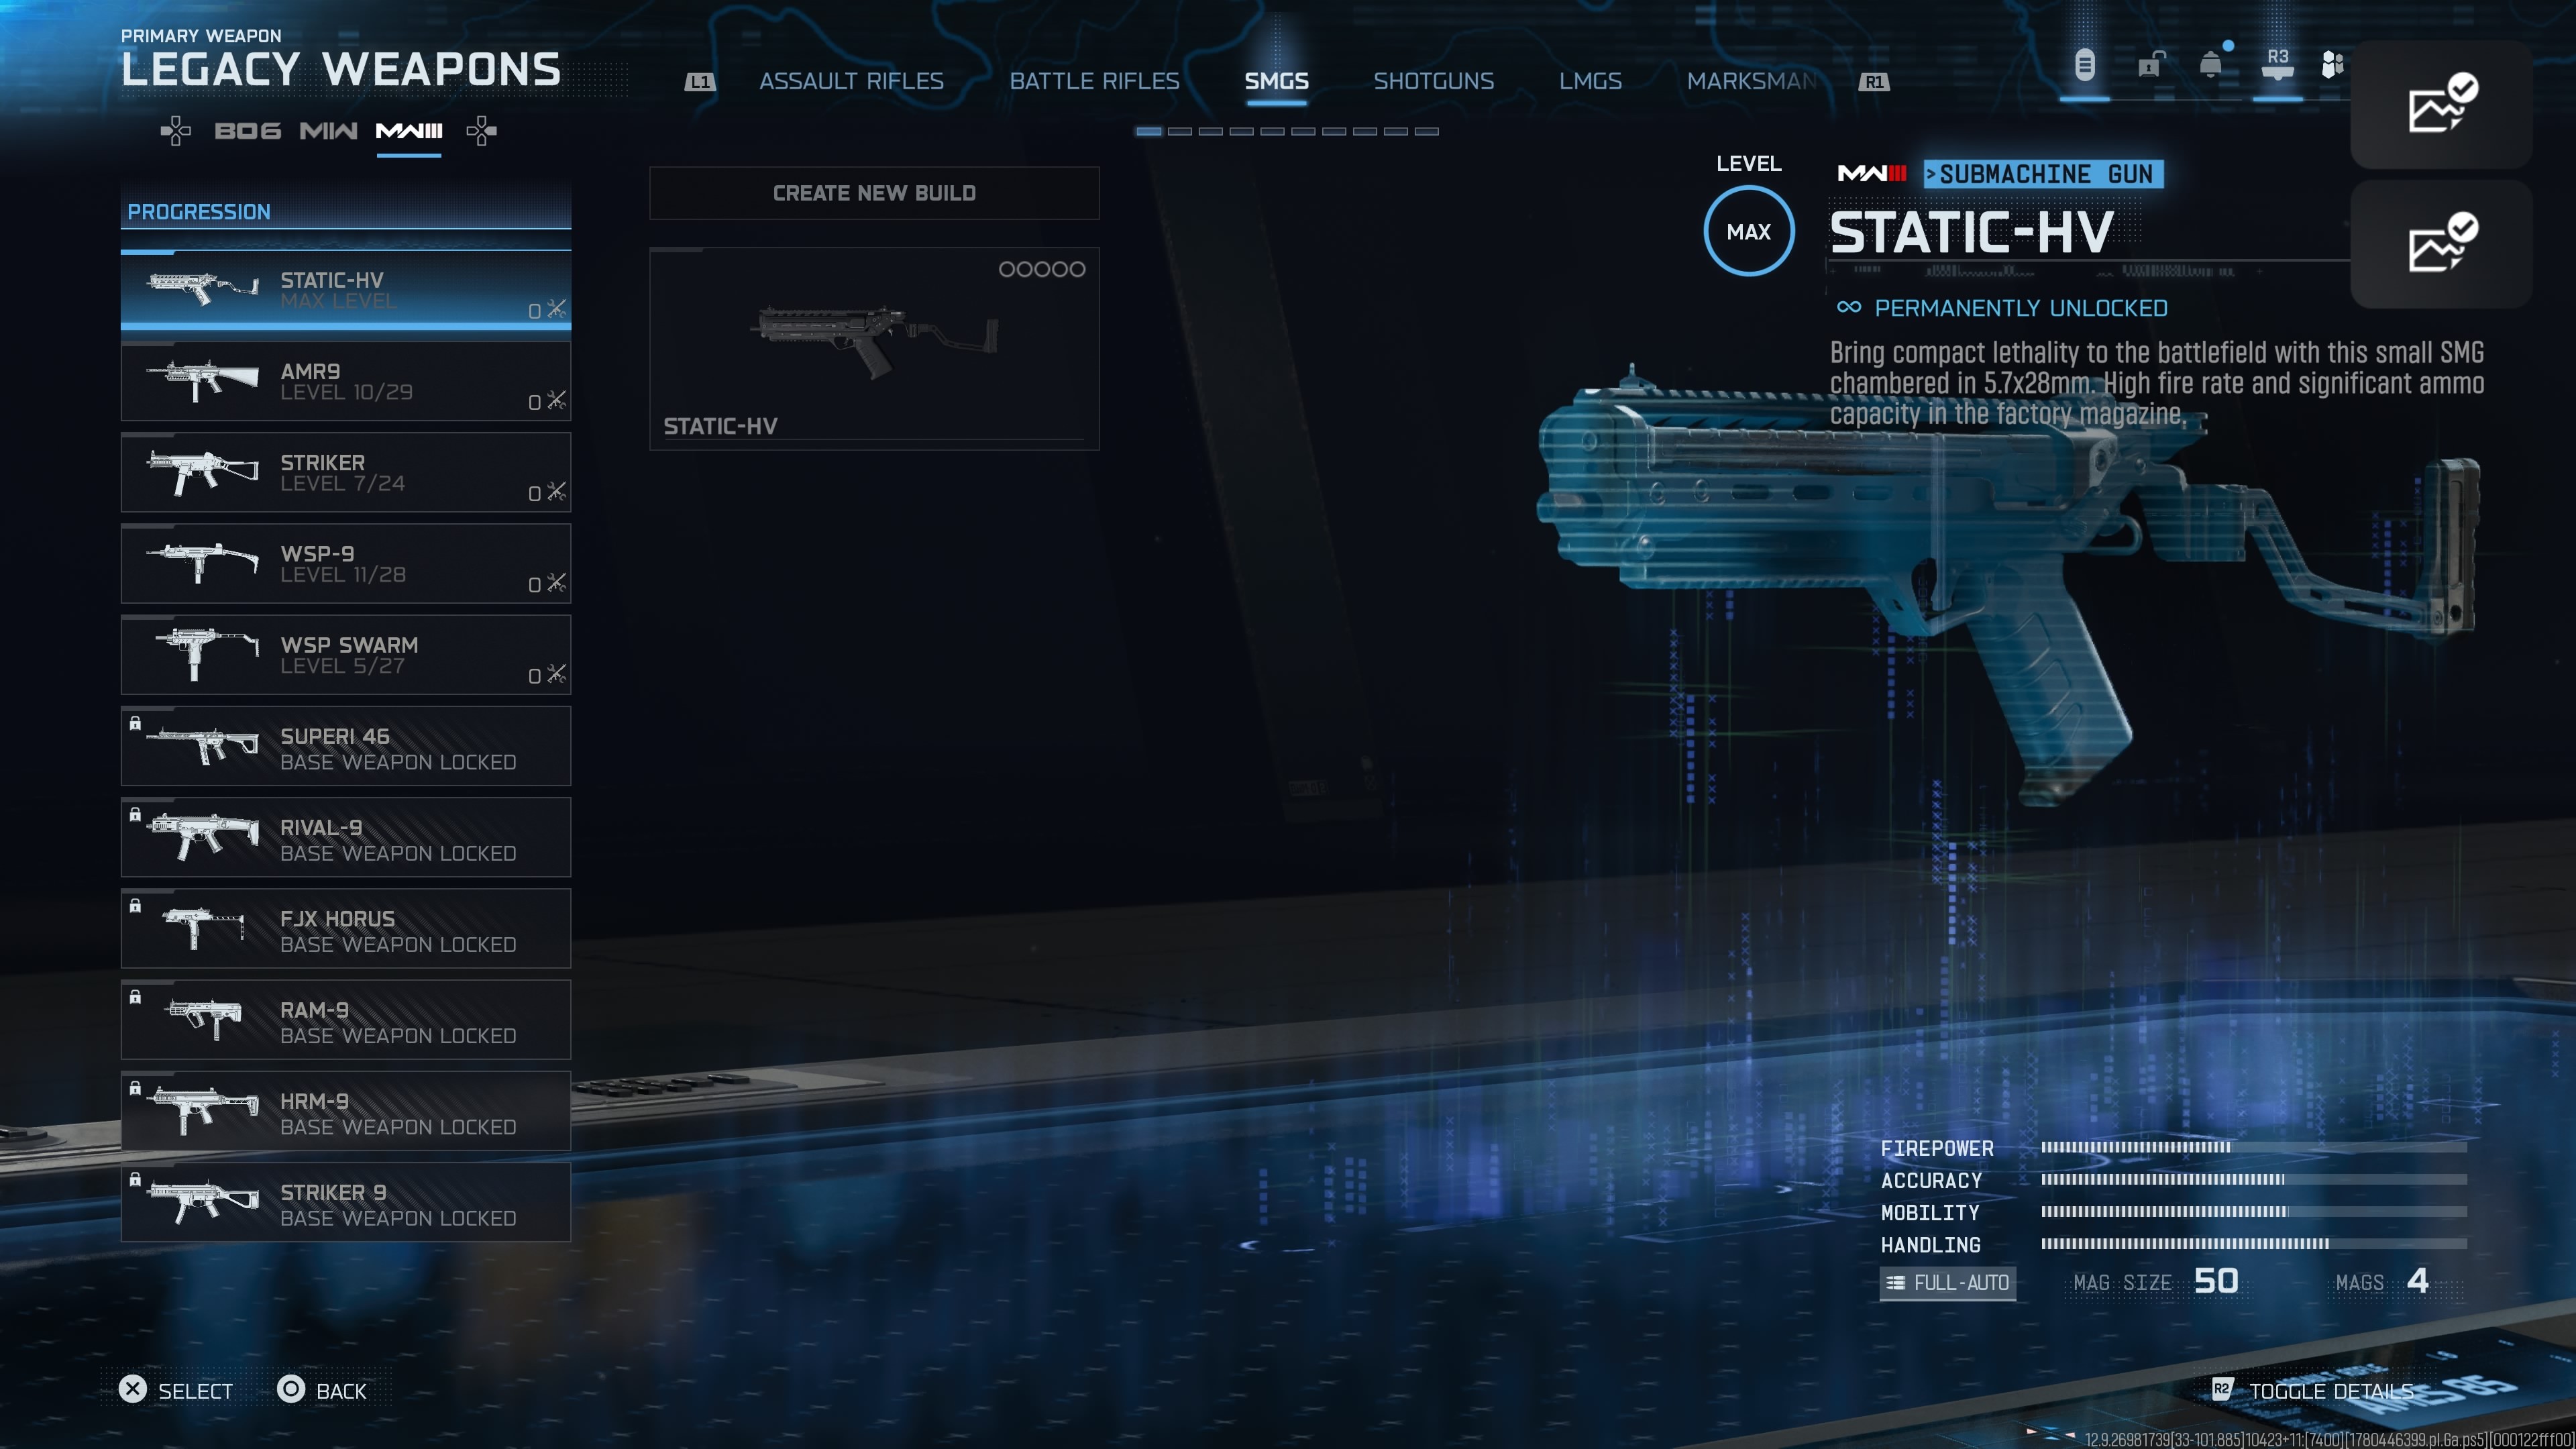This screenshot has height=1449, width=2576.
Task: Switch to the LMGs tab
Action: pyautogui.click(x=1590, y=81)
